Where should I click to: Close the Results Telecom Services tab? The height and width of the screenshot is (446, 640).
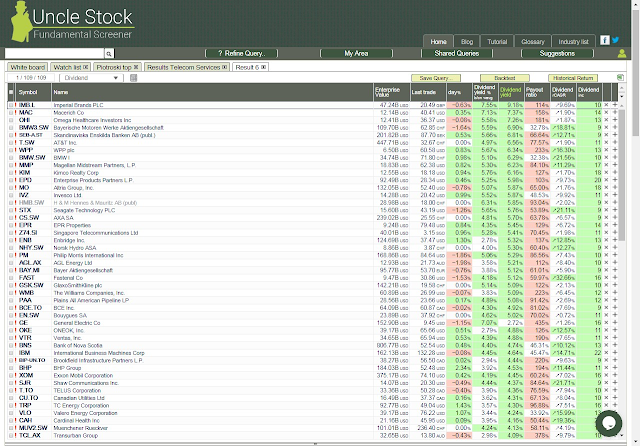224,67
